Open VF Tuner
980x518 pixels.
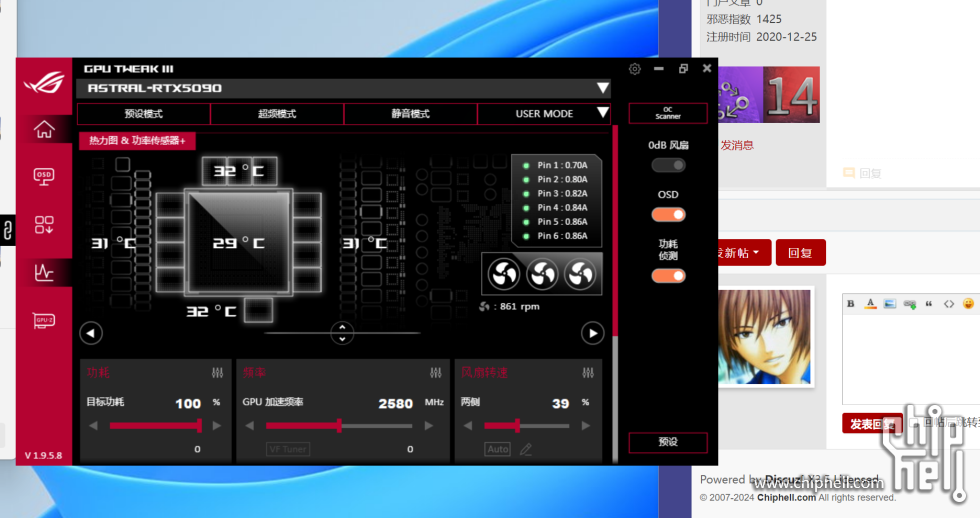(x=288, y=449)
